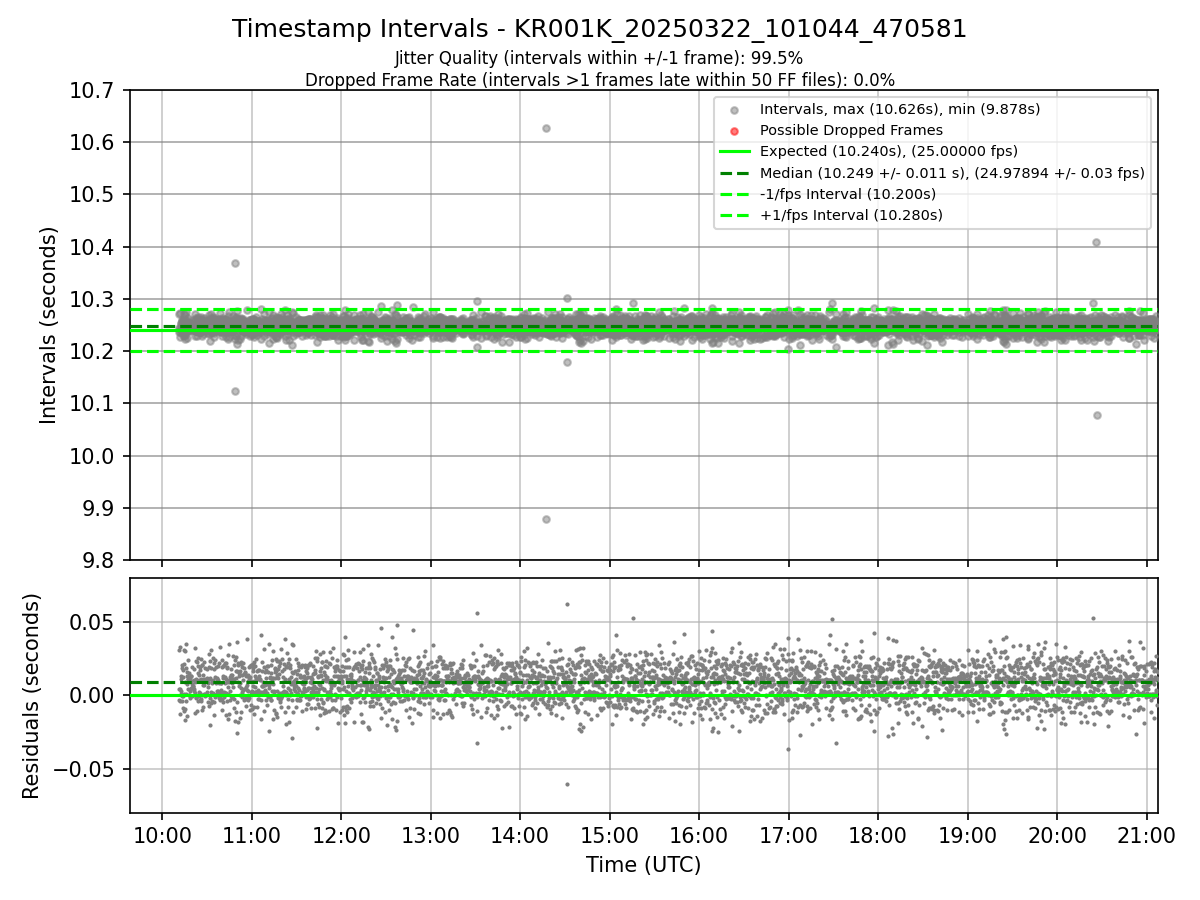This screenshot has width=1200, height=900.
Task: Click legend entry 'Expected (10.240s), (25.00000 fps)'
Action: pyautogui.click(x=889, y=151)
